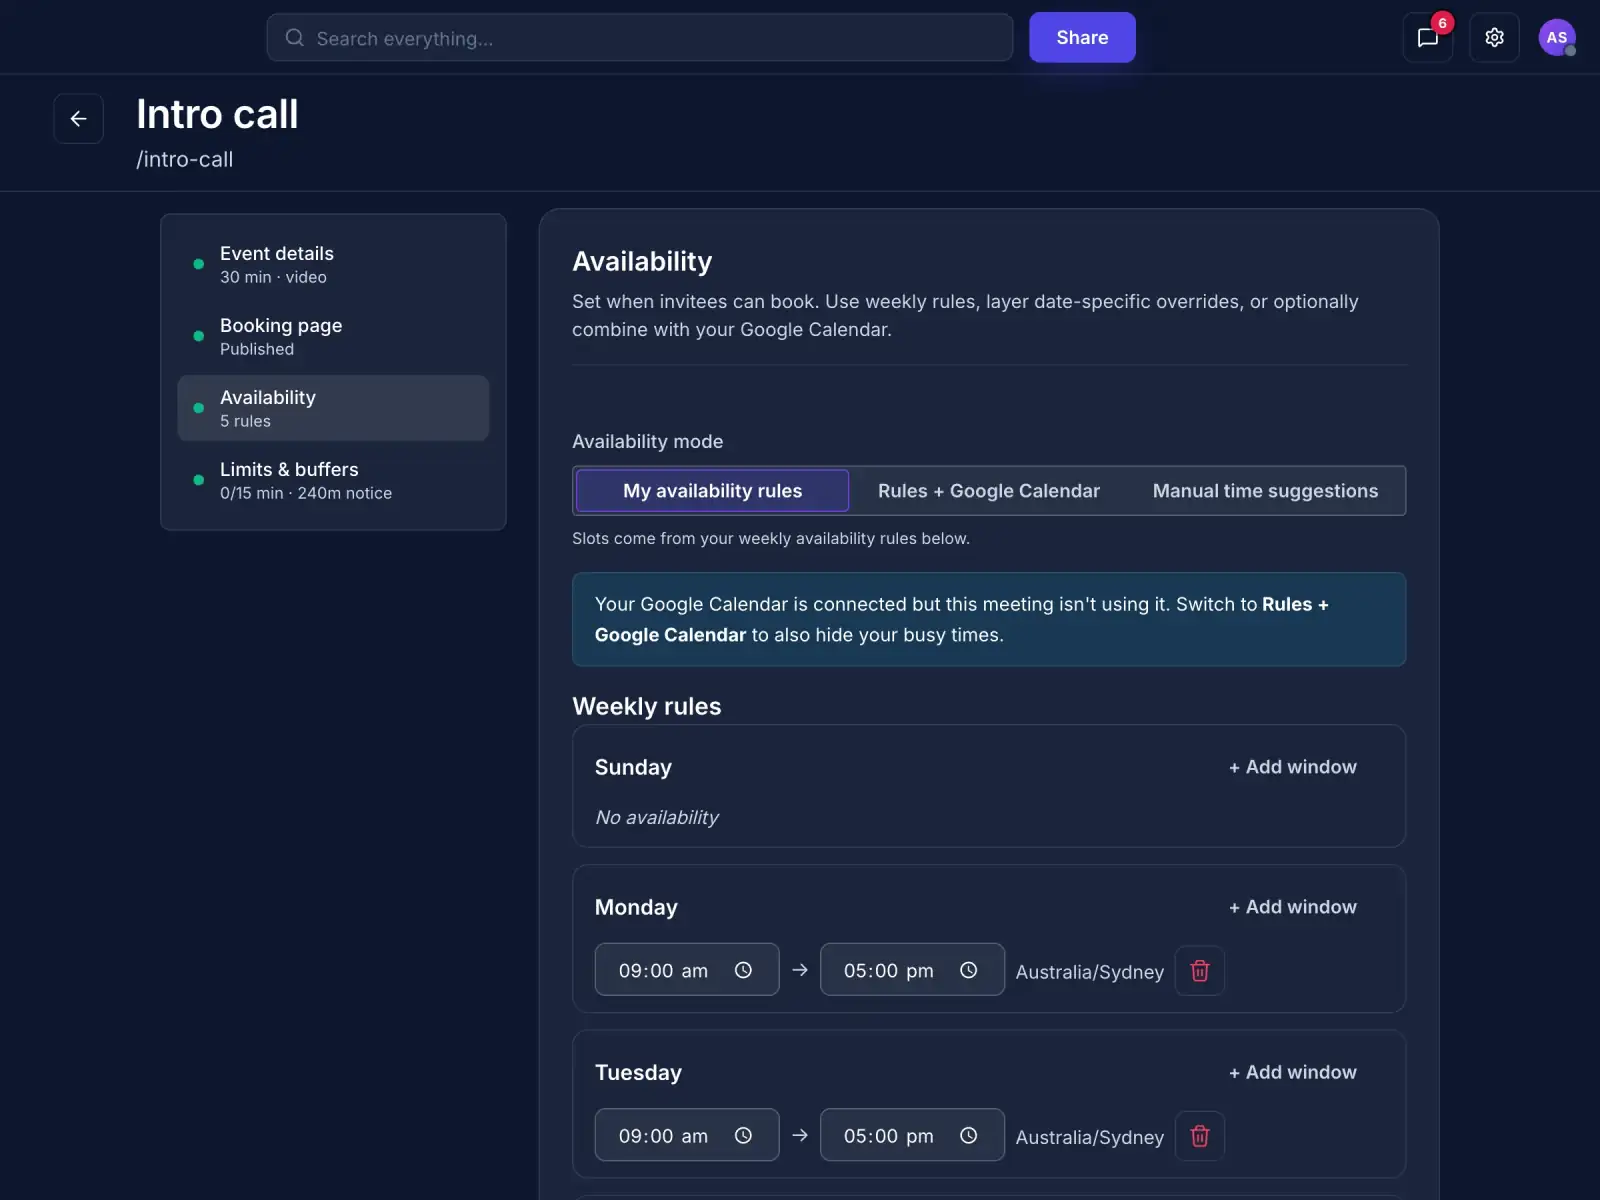Add window for Tuesday

tap(1292, 1072)
